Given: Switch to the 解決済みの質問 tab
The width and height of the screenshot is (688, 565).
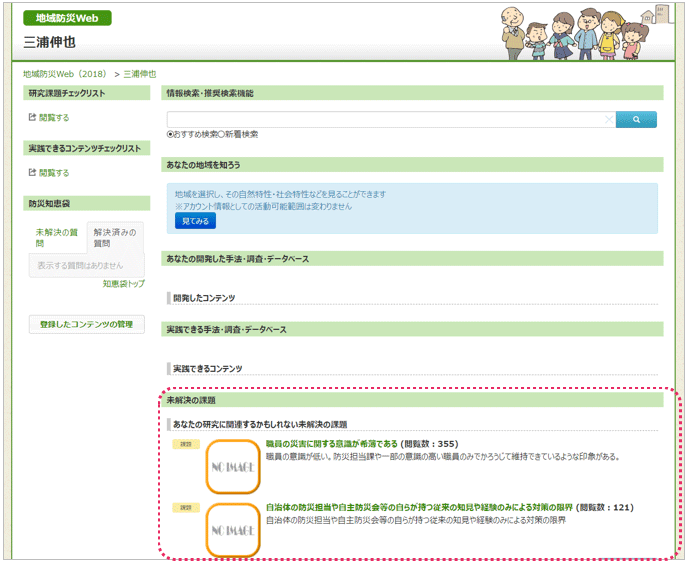Looking at the screenshot, I should [115, 237].
